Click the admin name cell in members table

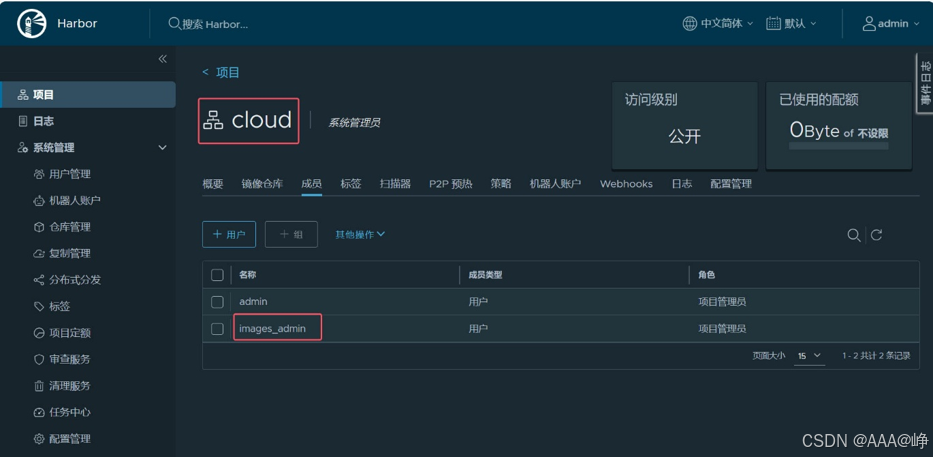pos(253,302)
